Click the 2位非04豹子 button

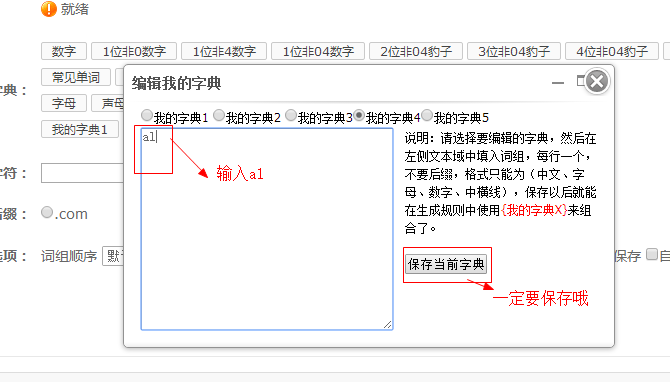coord(416,52)
